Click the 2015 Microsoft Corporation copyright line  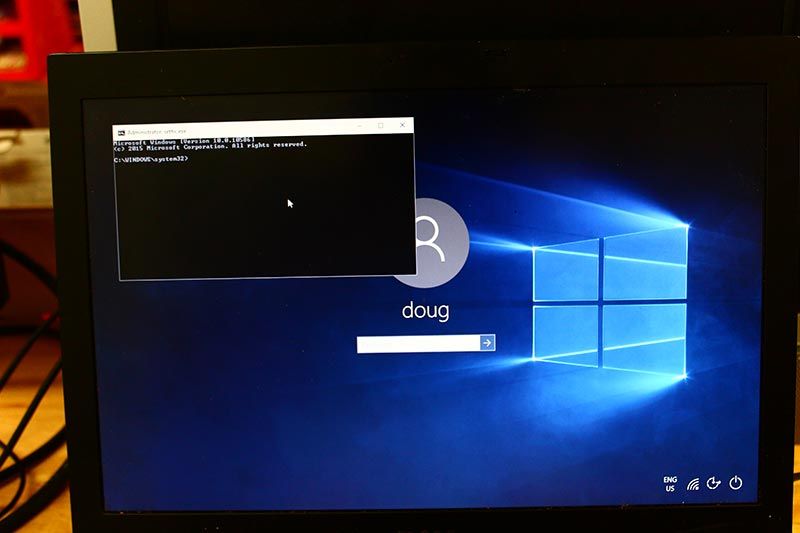210,146
